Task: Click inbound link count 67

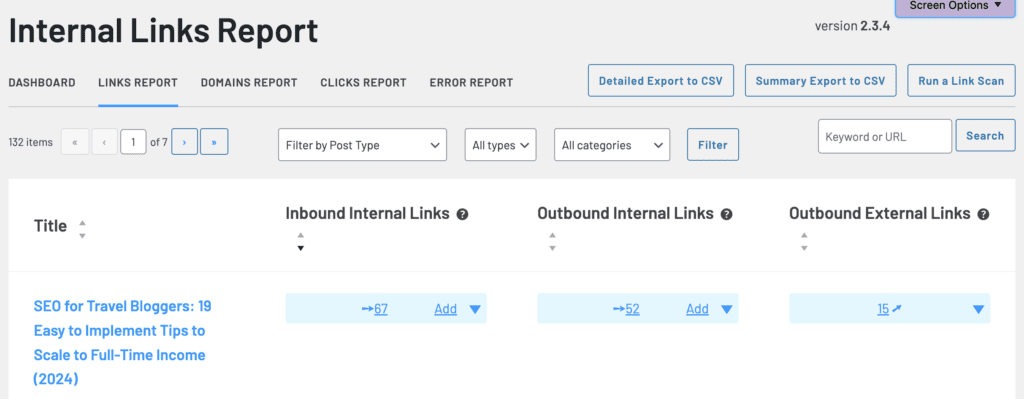Action: tap(381, 309)
